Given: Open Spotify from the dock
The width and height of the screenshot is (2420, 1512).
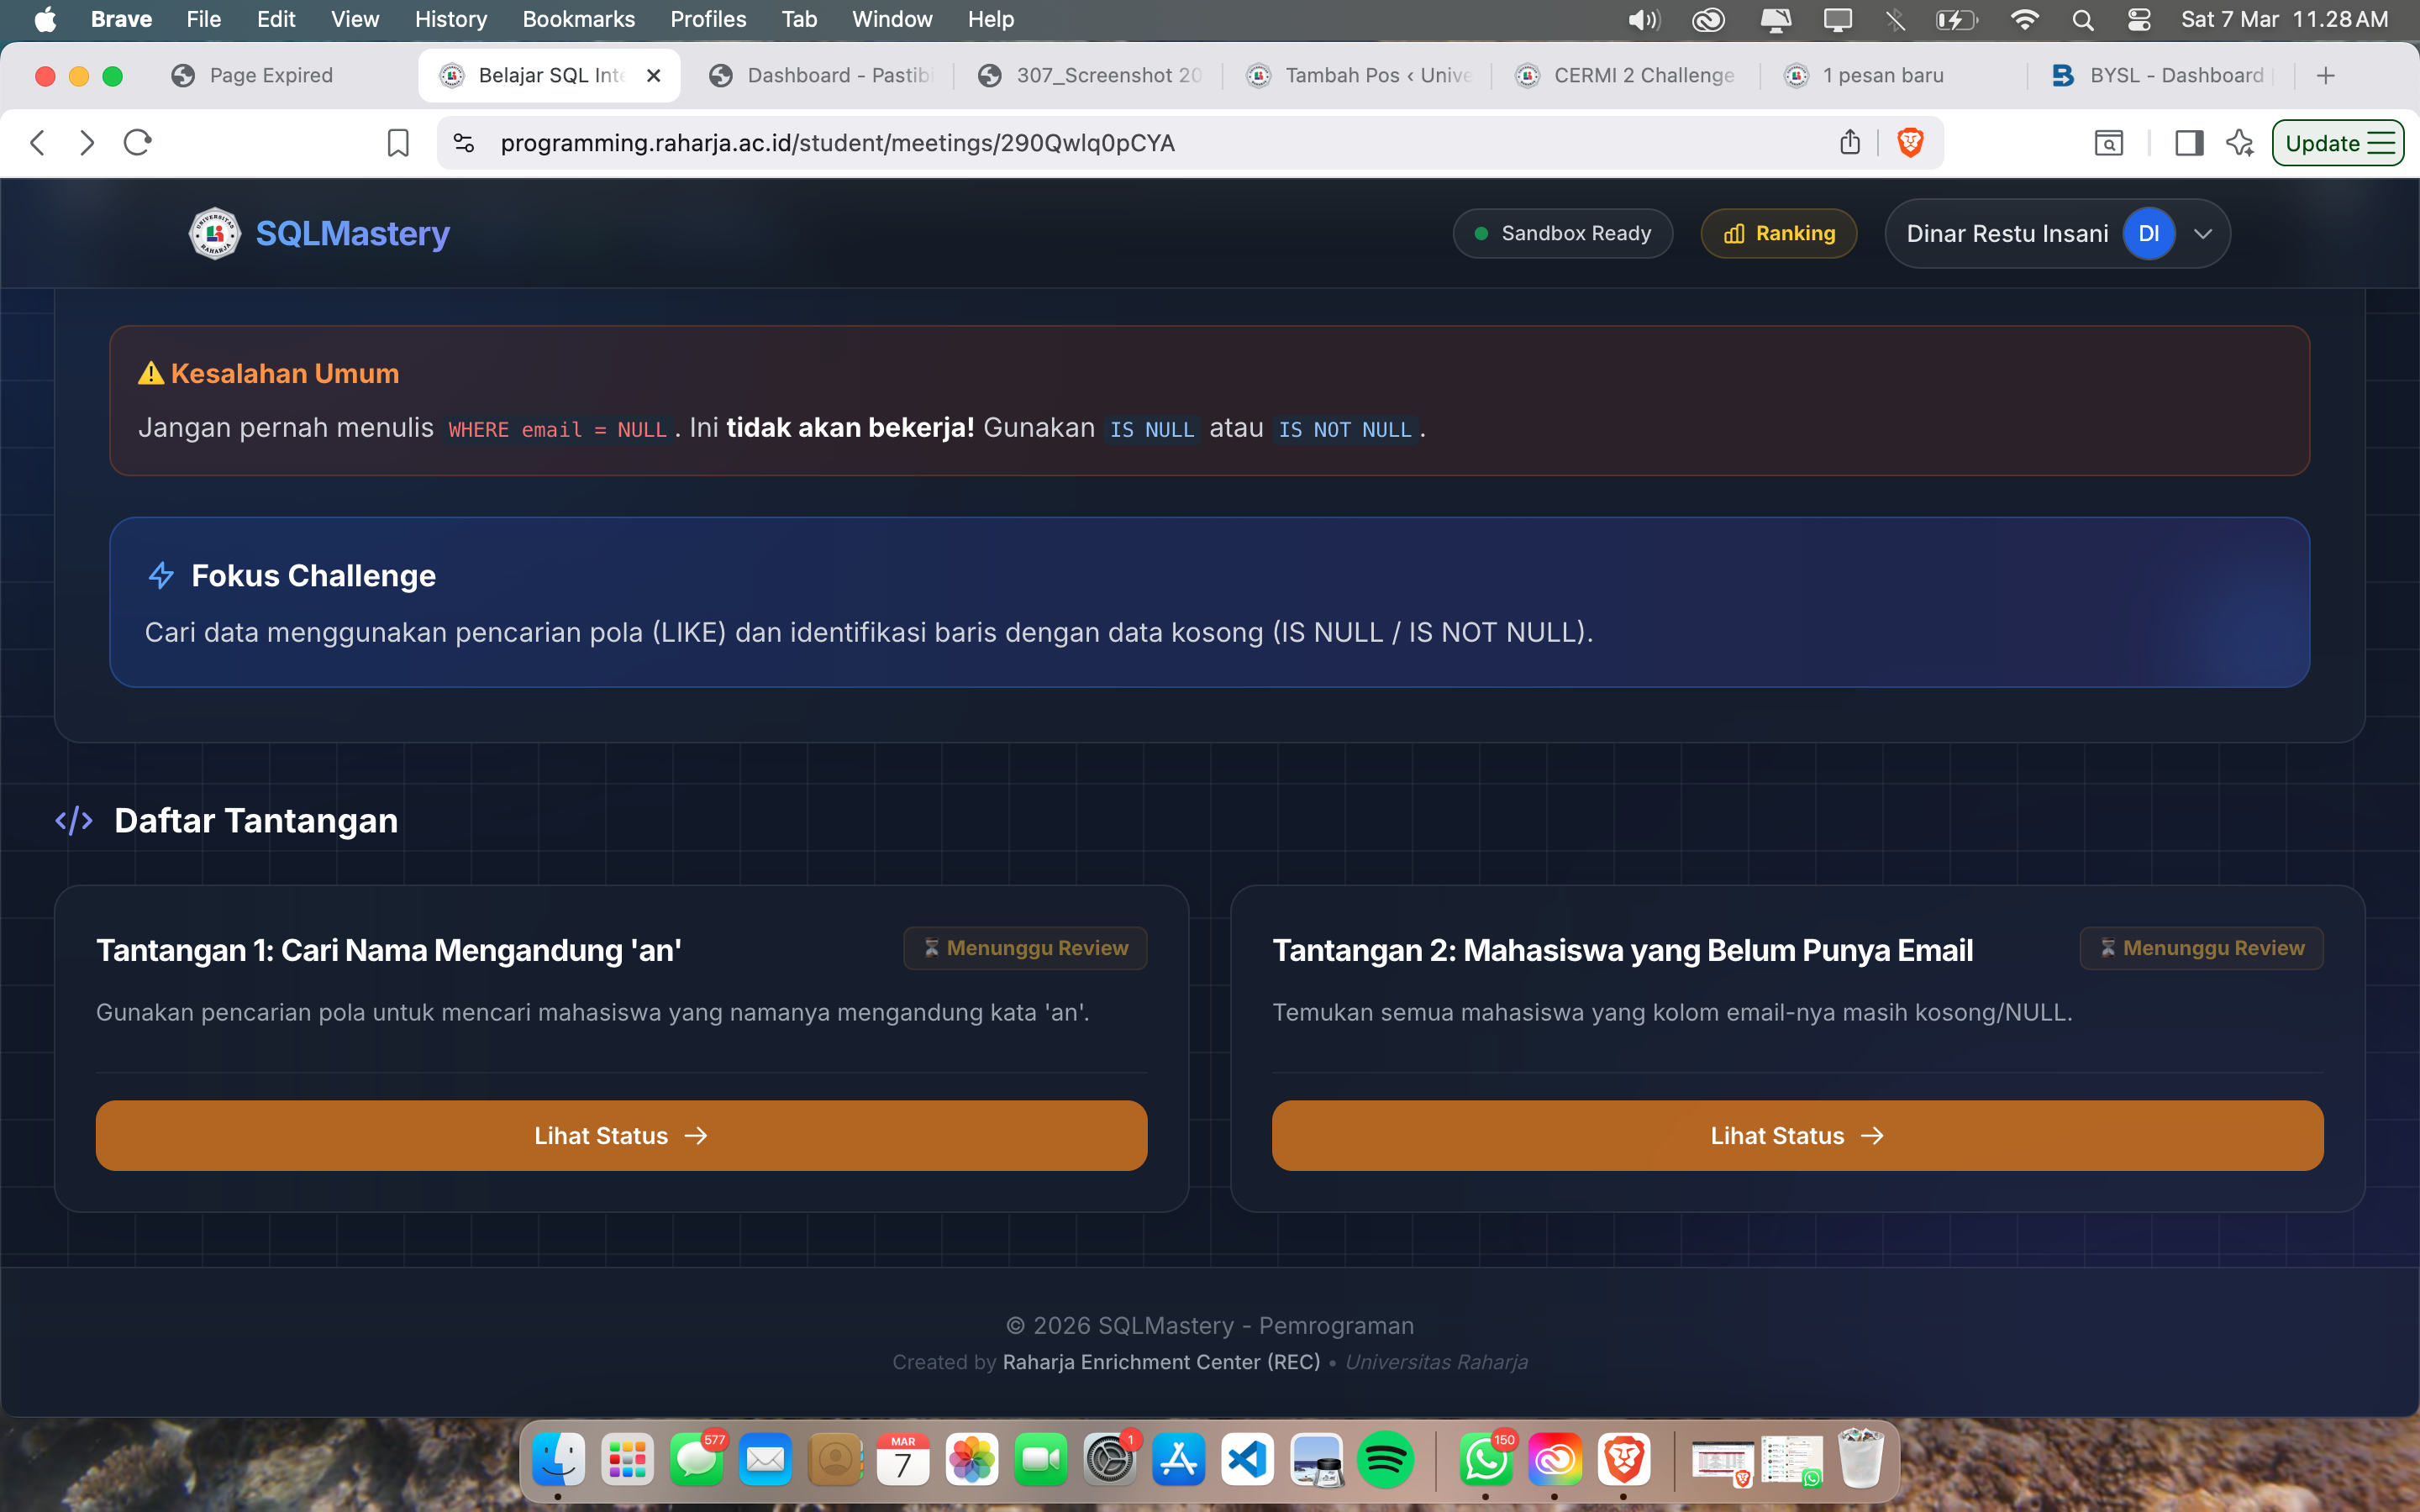Looking at the screenshot, I should pyautogui.click(x=1385, y=1461).
